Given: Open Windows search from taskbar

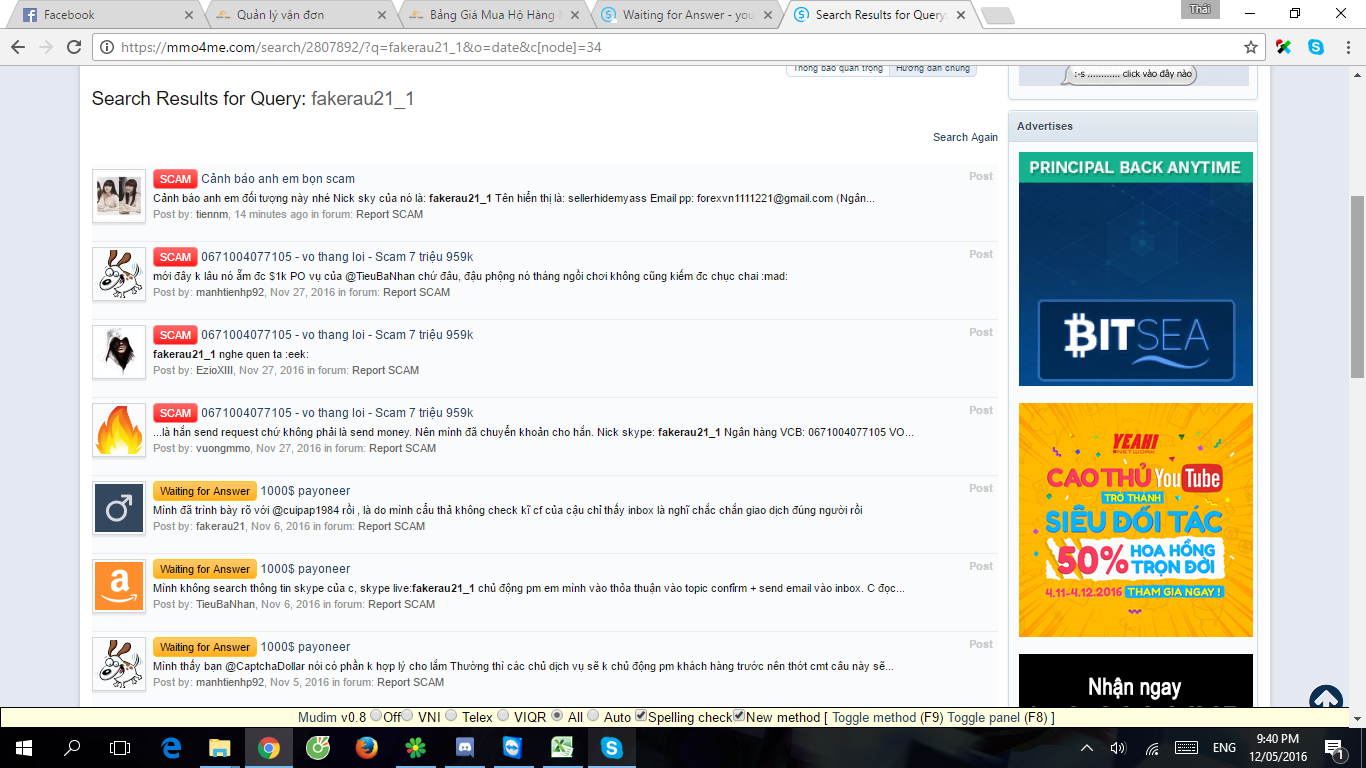Looking at the screenshot, I should [x=72, y=748].
